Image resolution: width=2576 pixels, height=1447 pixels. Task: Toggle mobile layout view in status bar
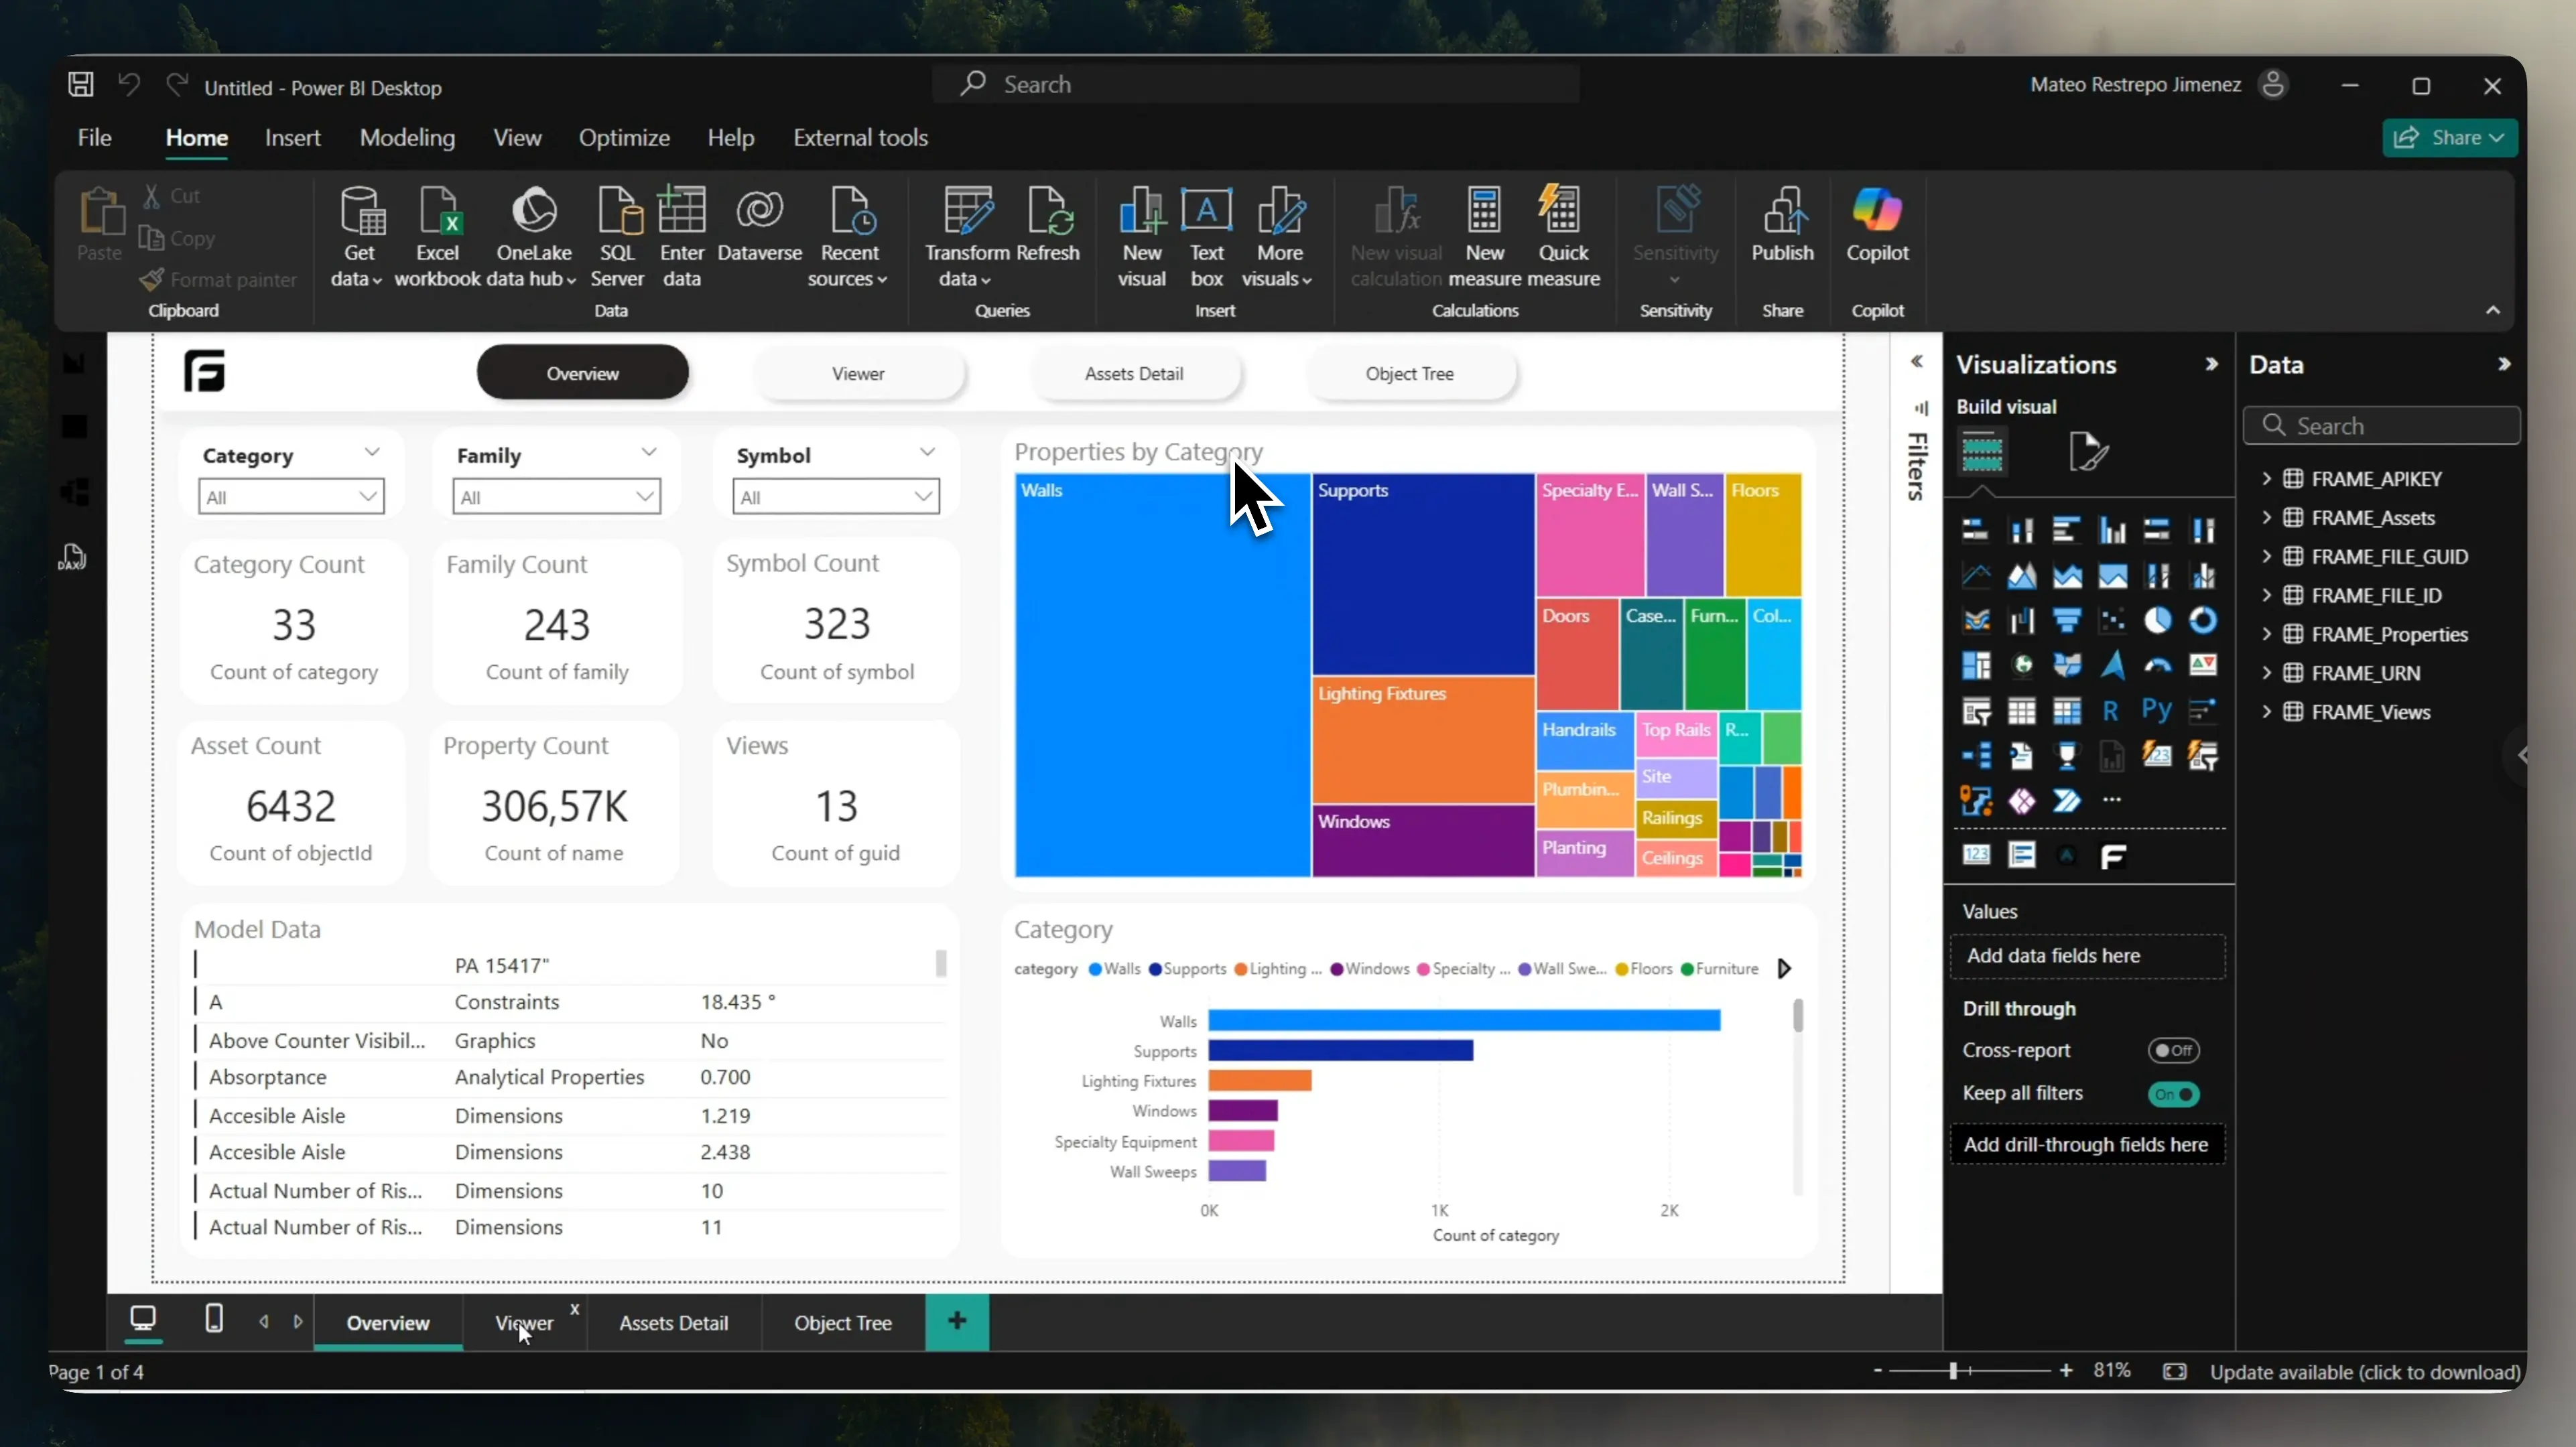point(213,1322)
